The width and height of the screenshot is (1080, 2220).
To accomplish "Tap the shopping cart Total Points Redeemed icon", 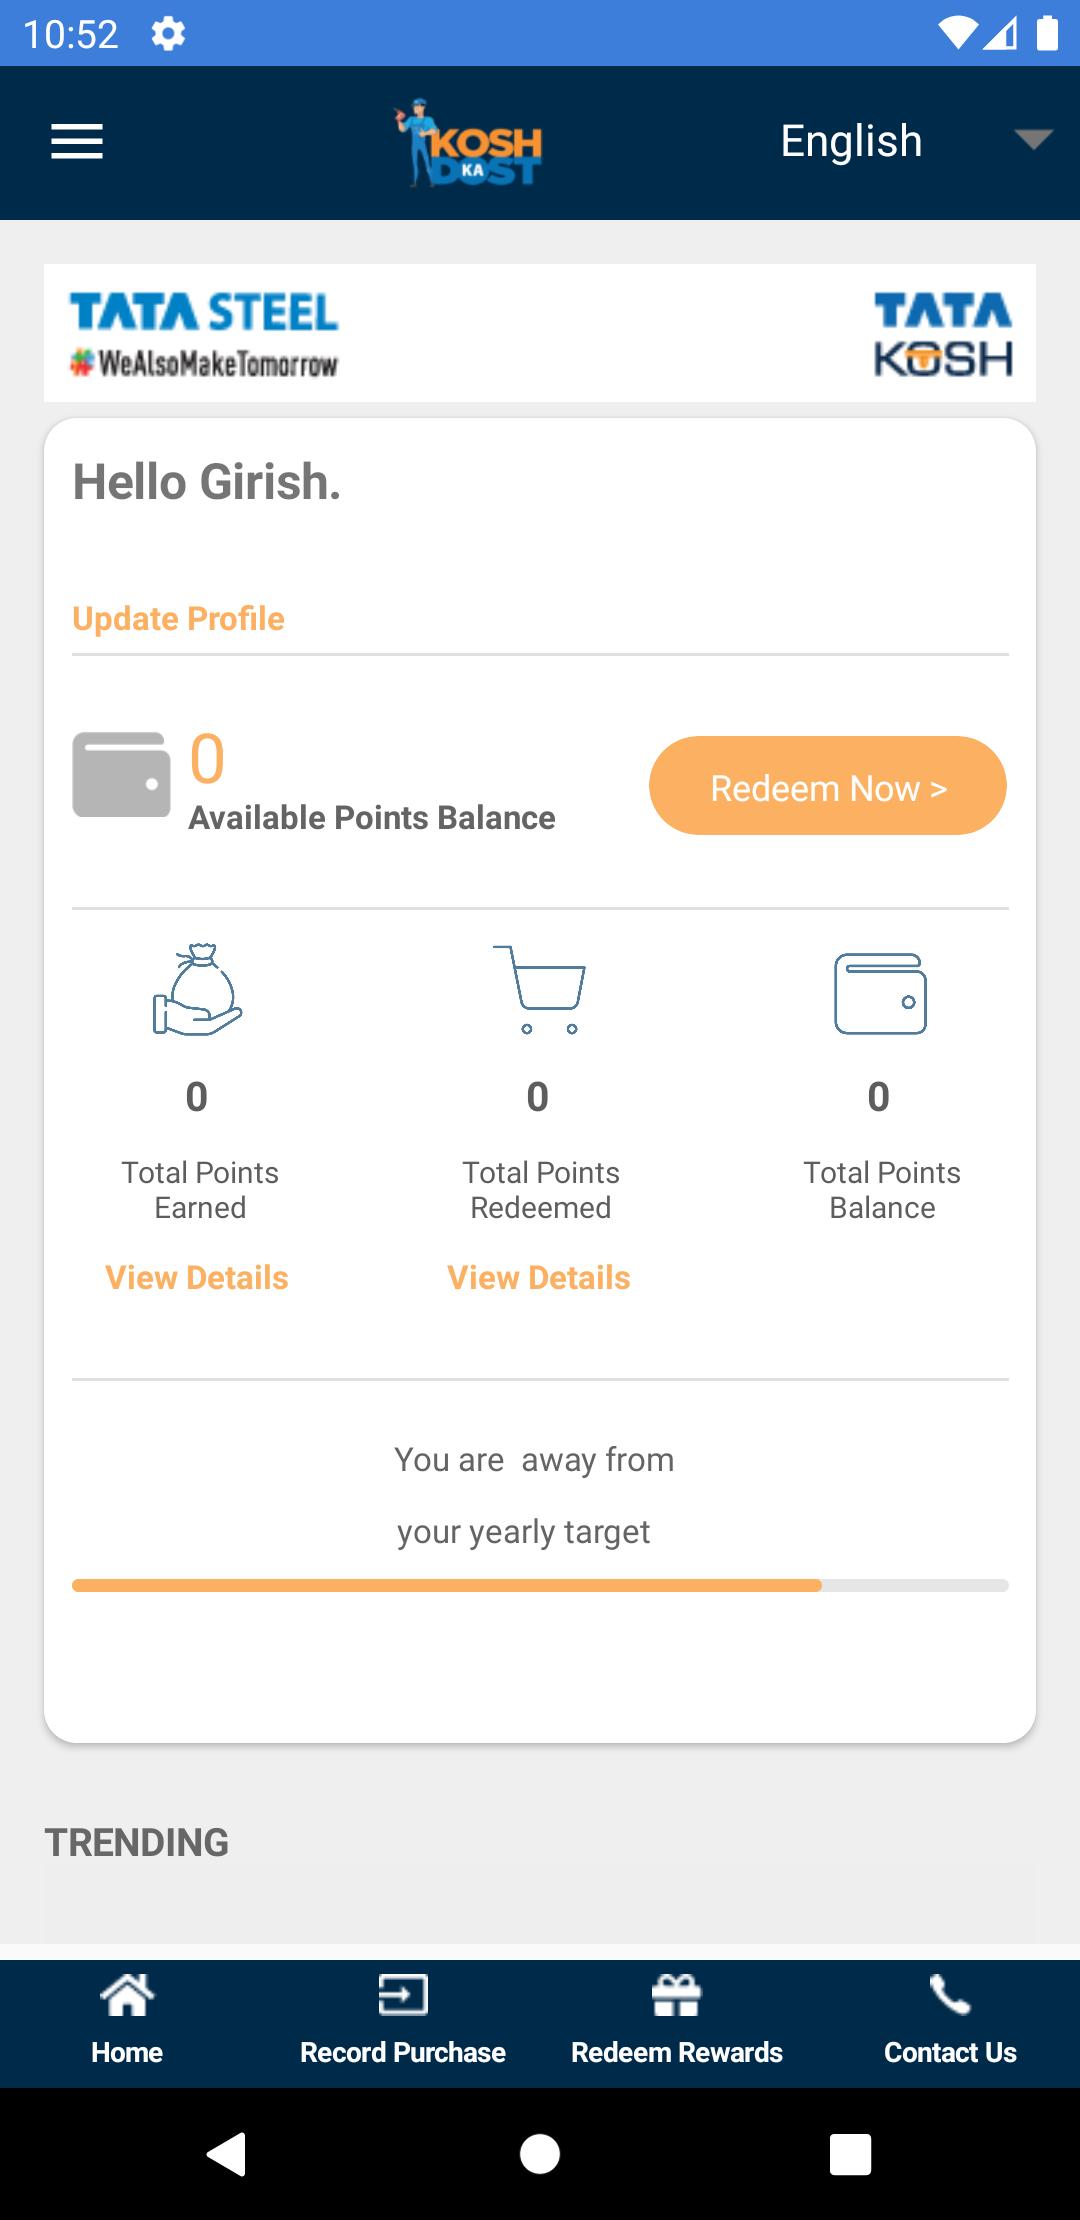I will pyautogui.click(x=539, y=989).
